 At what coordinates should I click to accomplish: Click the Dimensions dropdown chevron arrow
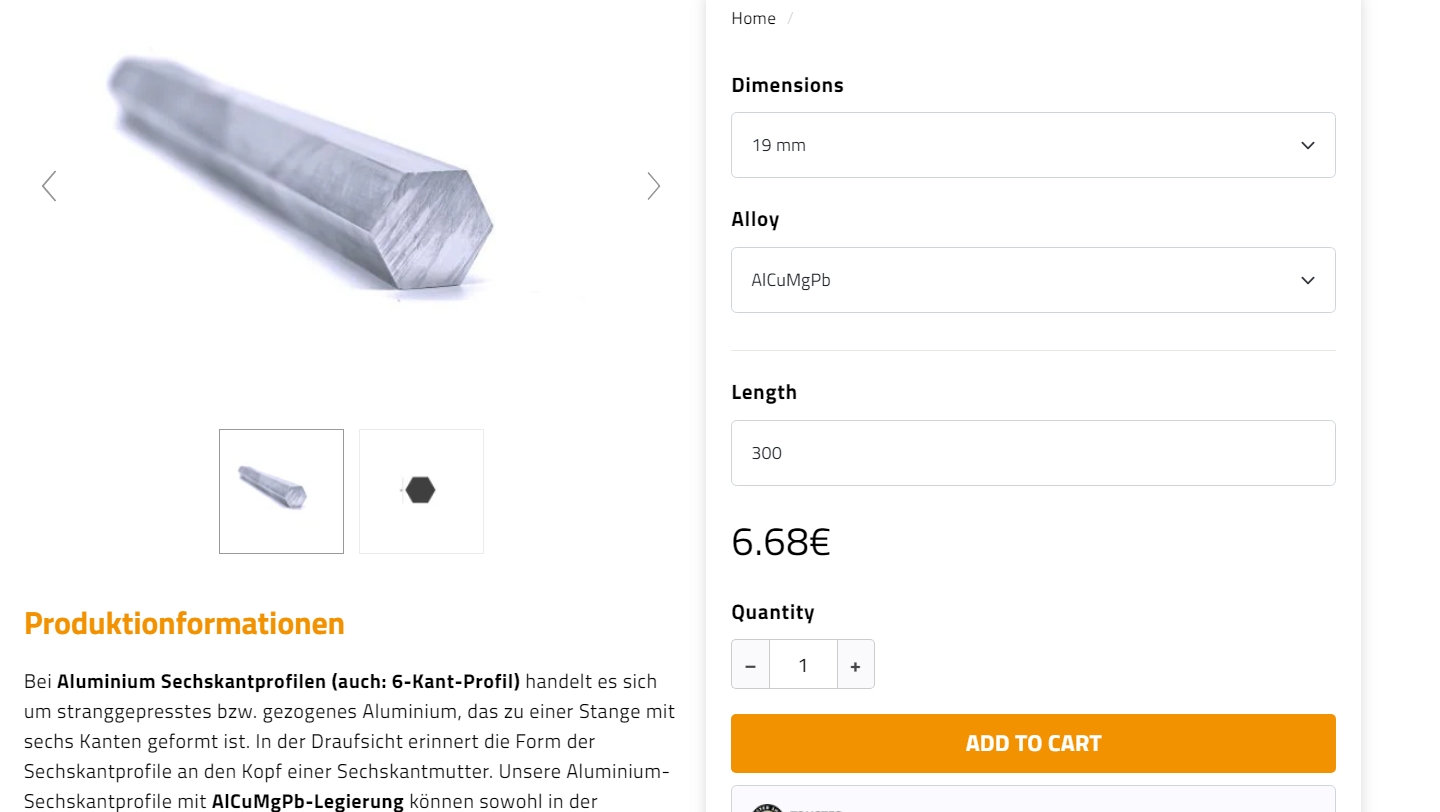[x=1307, y=146]
